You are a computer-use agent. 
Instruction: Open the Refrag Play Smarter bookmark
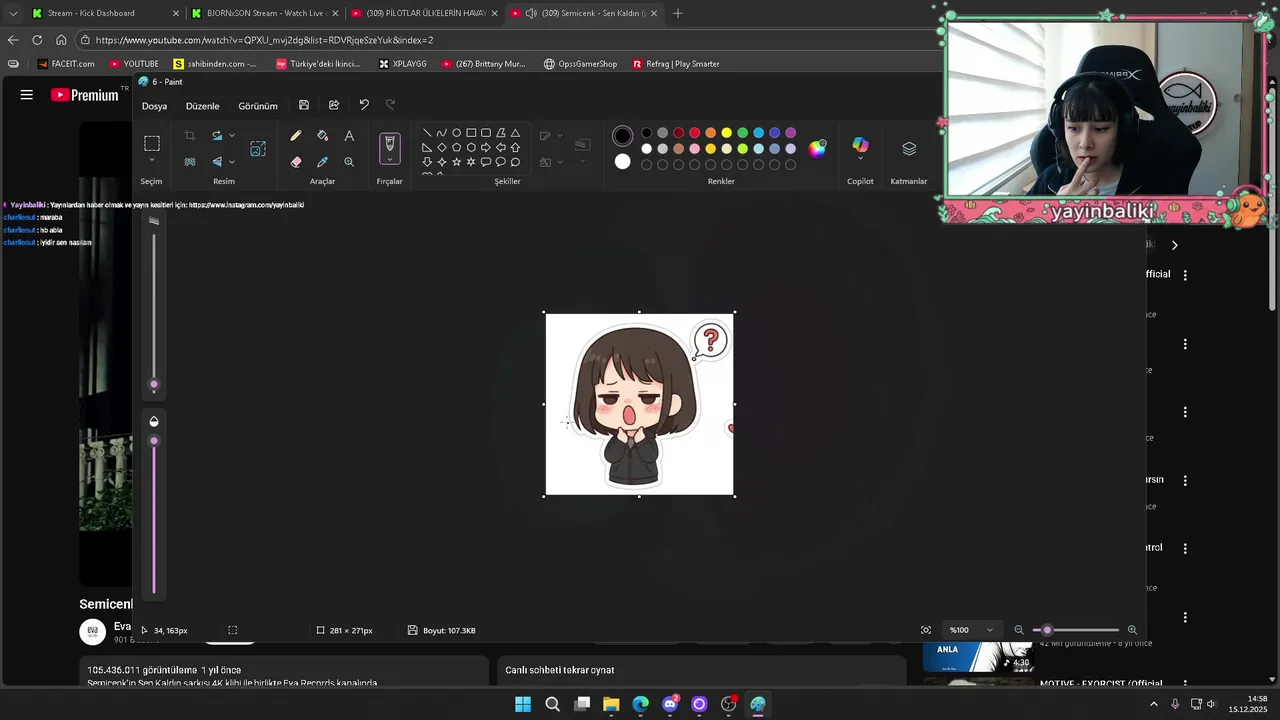tap(676, 64)
